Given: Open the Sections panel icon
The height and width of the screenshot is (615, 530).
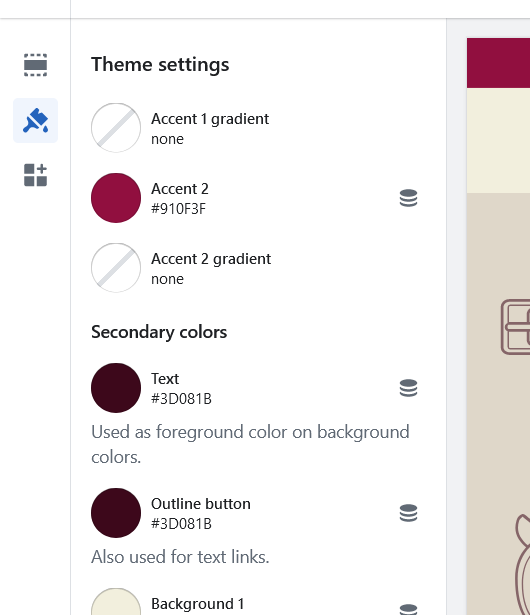Looking at the screenshot, I should pos(35,65).
